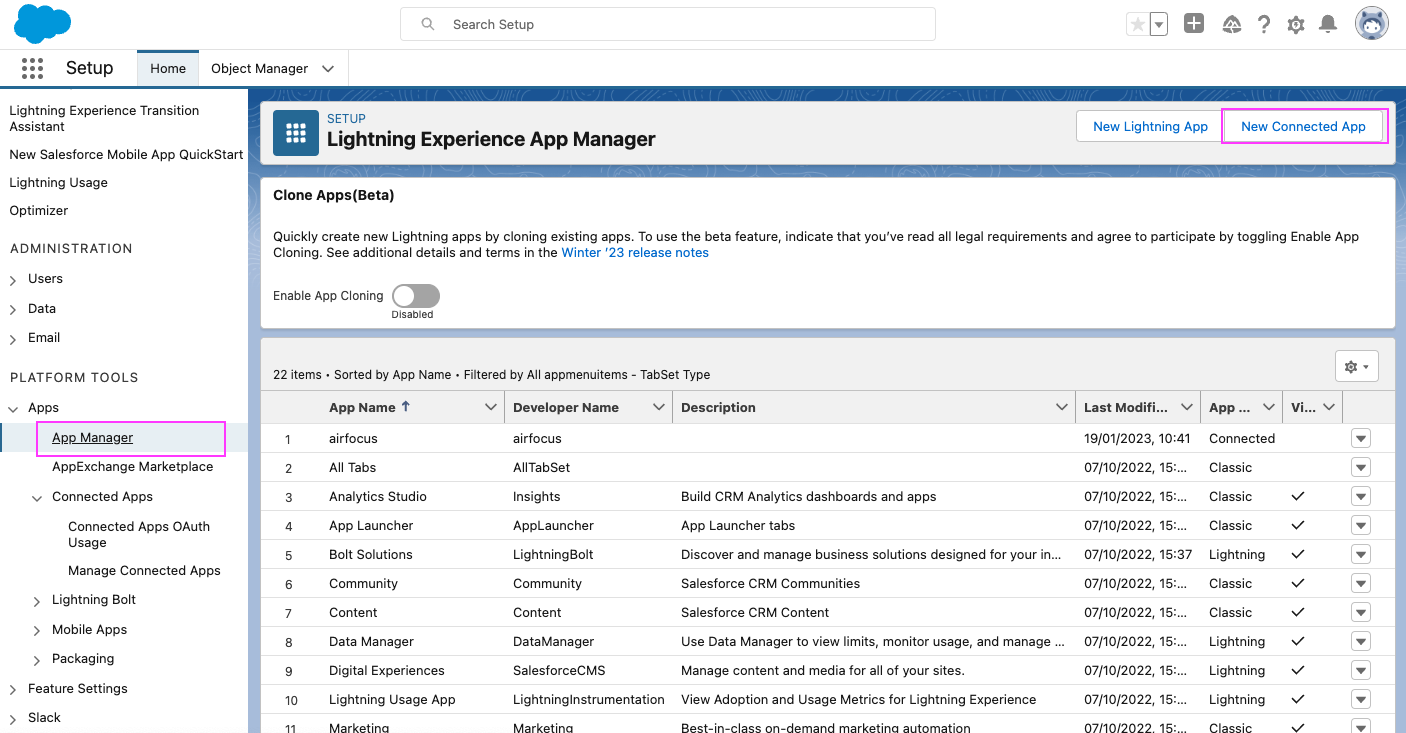The image size is (1406, 733).
Task: Open the list view controls gear
Action: [1357, 367]
